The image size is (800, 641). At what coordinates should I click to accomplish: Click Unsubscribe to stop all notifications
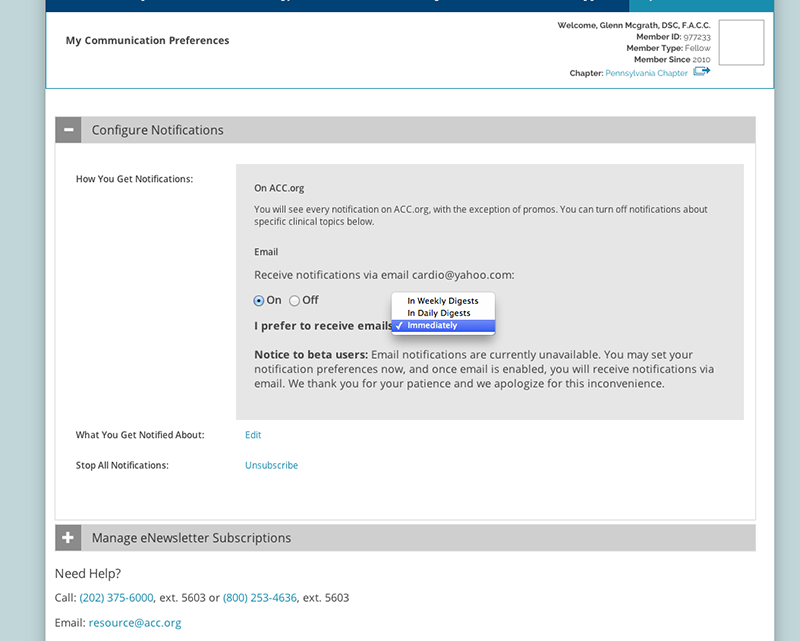pos(271,465)
